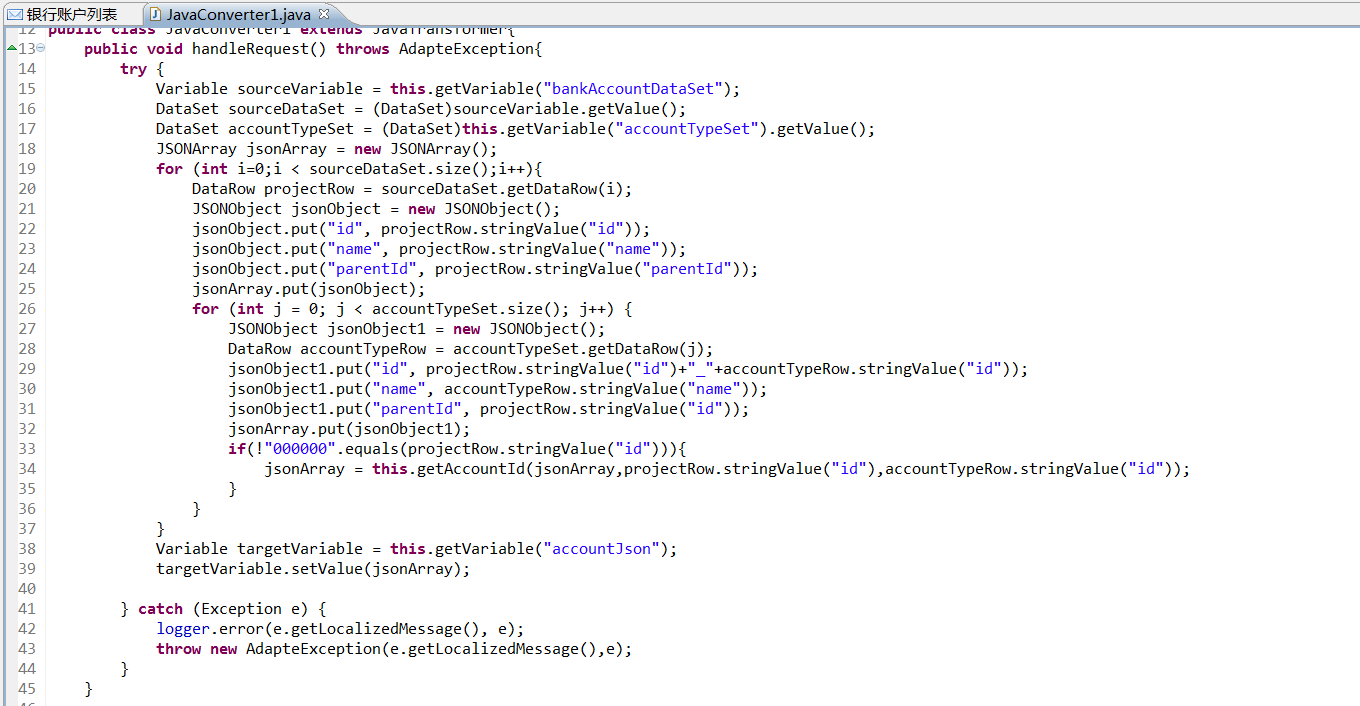
Task: Click line number 26 in the gutter
Action: click(27, 309)
